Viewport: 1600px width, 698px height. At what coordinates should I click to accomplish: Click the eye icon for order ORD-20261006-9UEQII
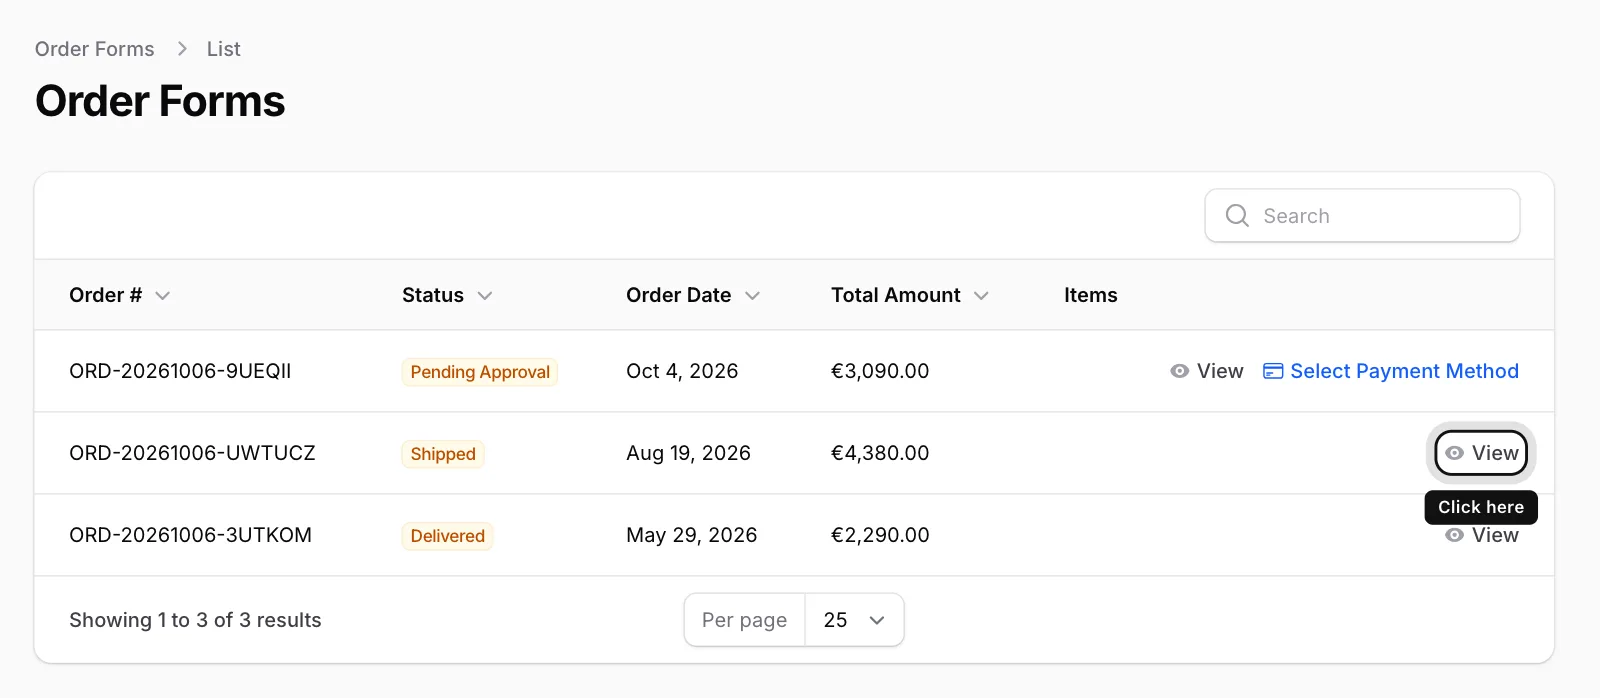(x=1180, y=371)
